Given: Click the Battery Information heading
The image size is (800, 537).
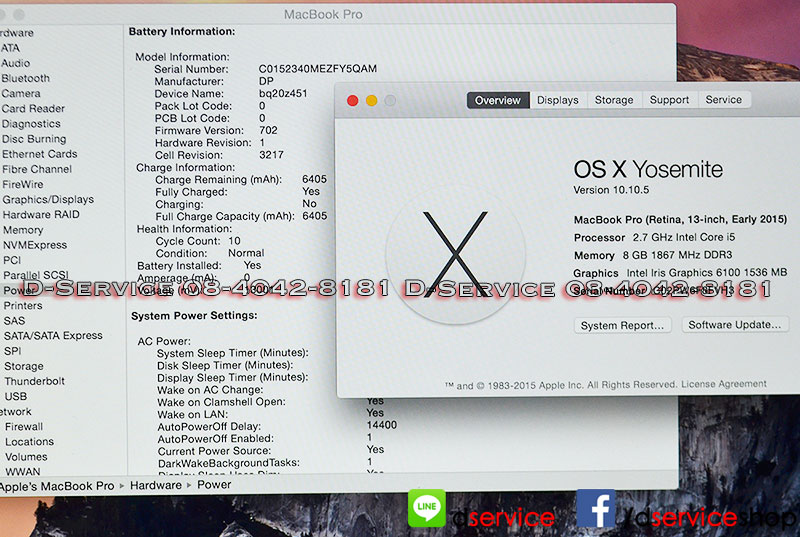Looking at the screenshot, I should coord(182,32).
